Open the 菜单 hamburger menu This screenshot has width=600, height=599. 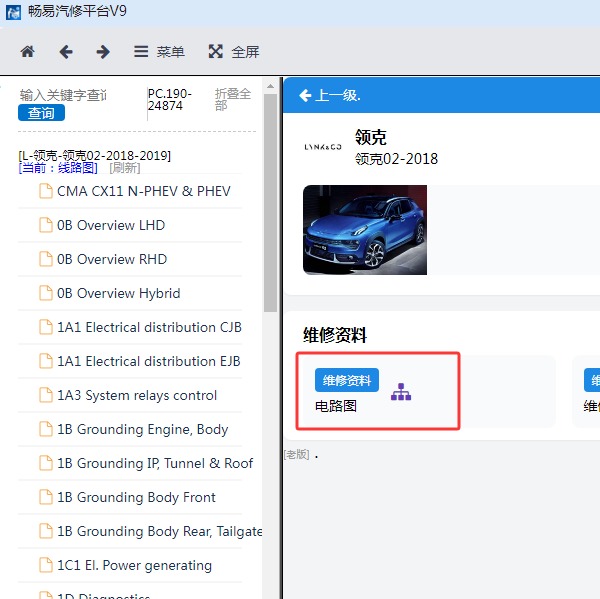(x=159, y=51)
